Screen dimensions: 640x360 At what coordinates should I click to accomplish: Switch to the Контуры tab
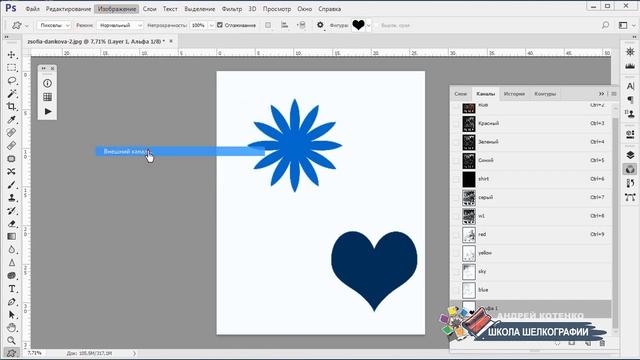click(545, 94)
